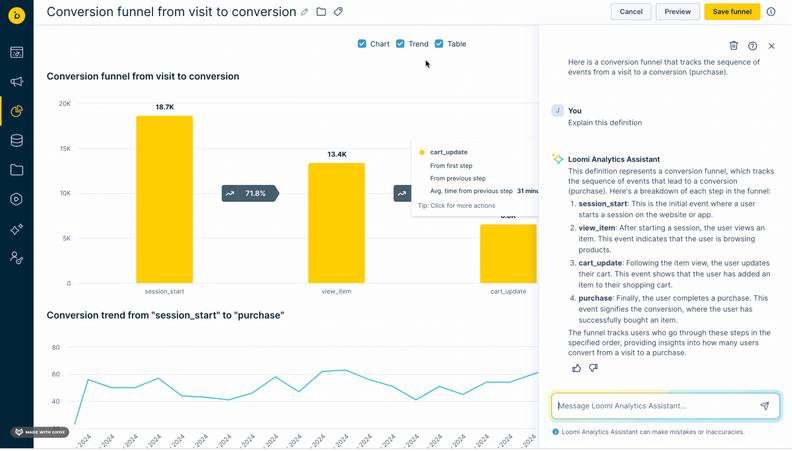The image size is (792, 451).
Task: Open the dashboards icon in sidebar
Action: 17,53
